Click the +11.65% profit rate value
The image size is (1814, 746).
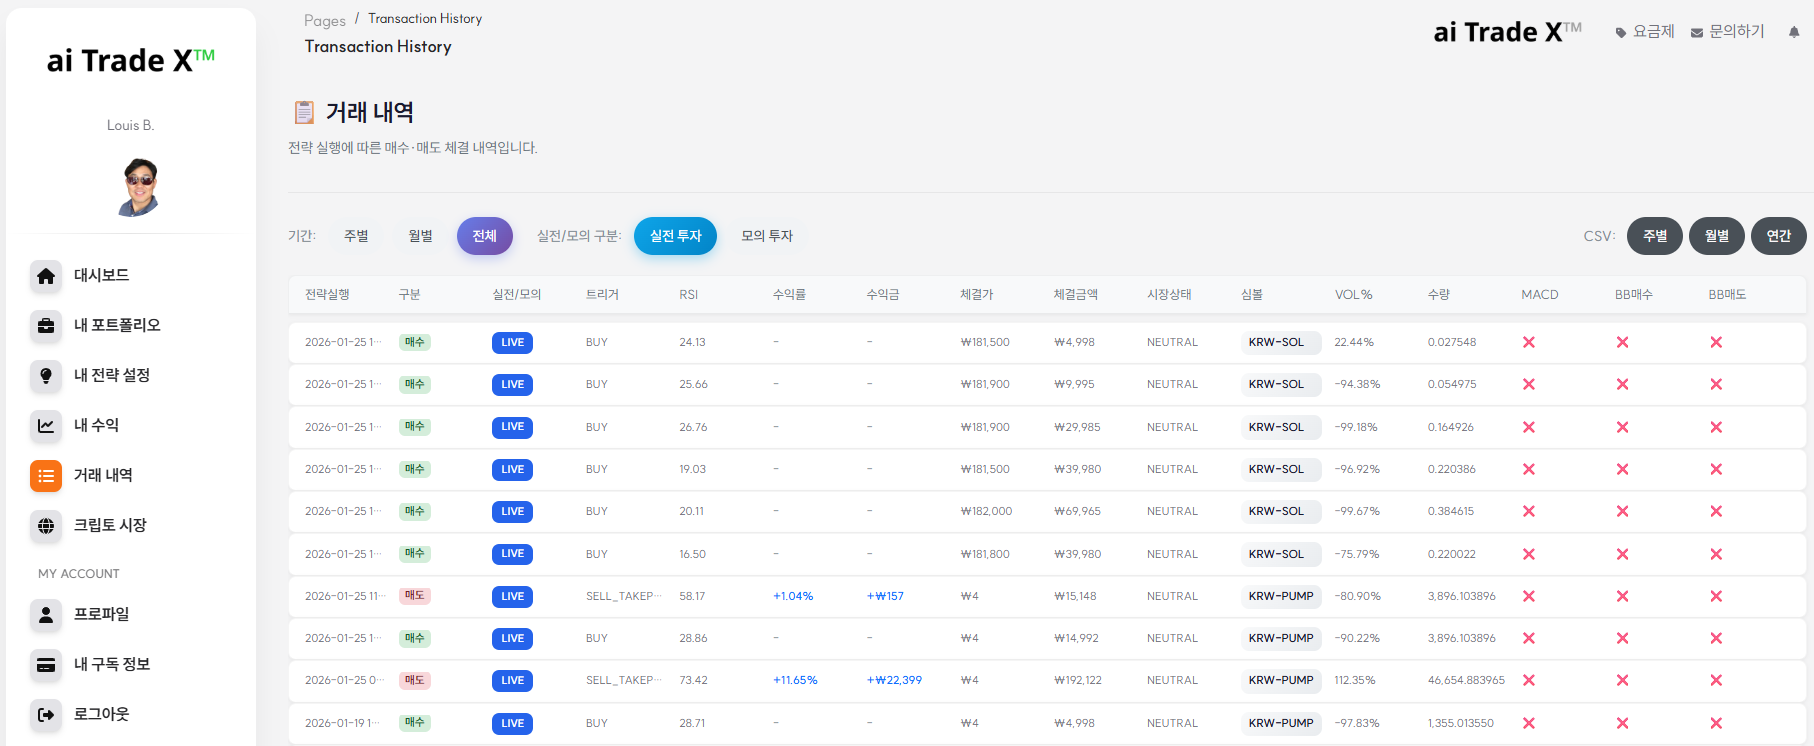point(795,680)
